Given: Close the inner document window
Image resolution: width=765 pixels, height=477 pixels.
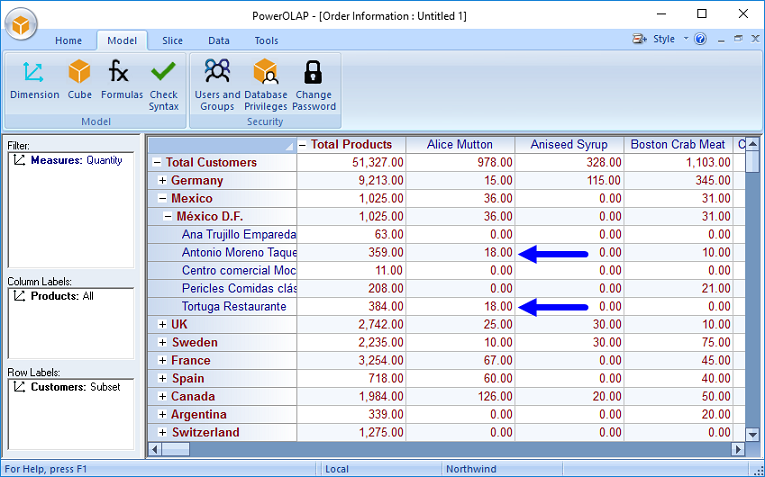Looking at the screenshot, I should (x=755, y=39).
